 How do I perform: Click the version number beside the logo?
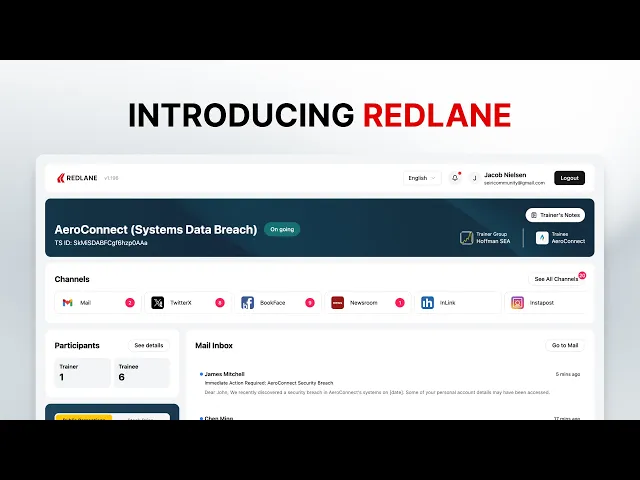(111, 178)
